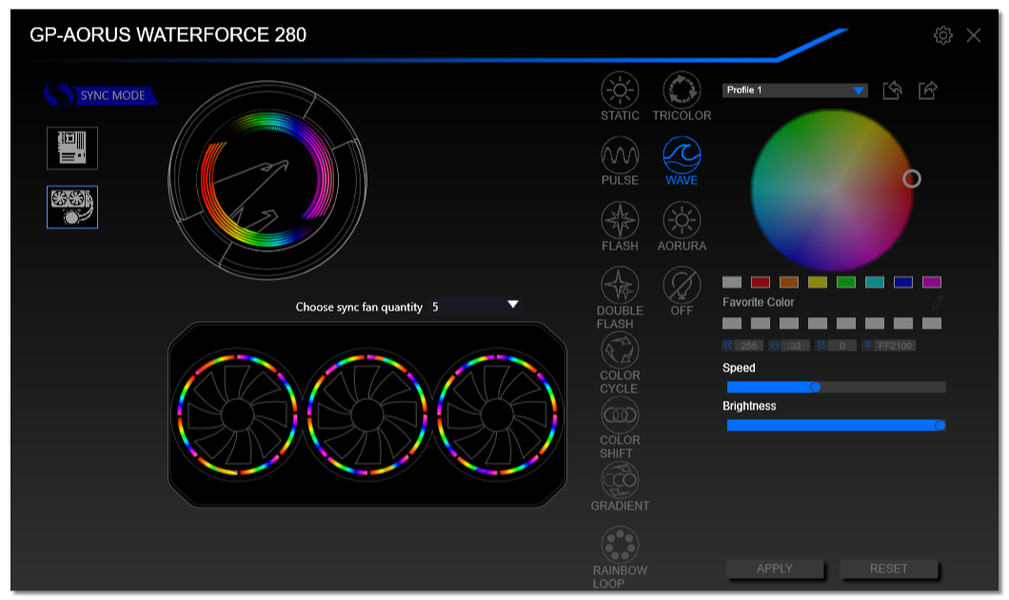1009x600 pixels.
Task: Click the APPLY button
Action: click(774, 568)
